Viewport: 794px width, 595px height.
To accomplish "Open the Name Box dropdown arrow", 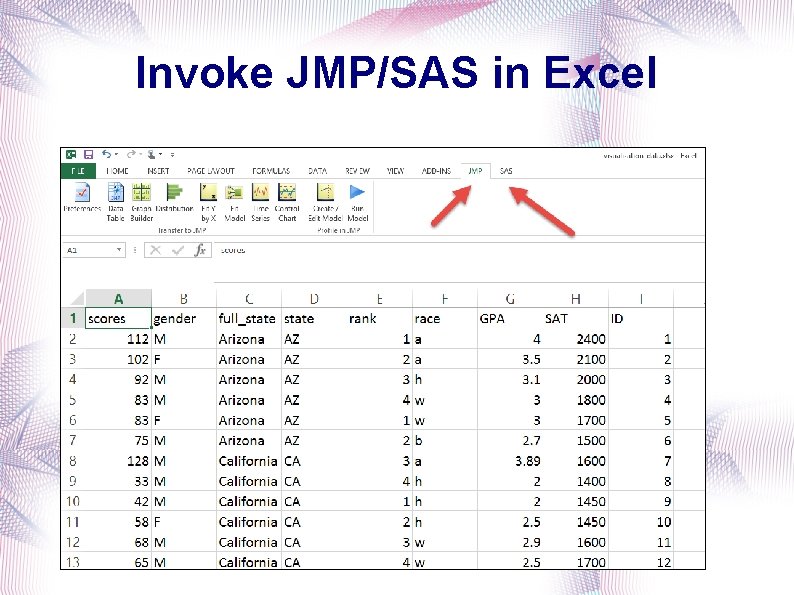I will (119, 250).
